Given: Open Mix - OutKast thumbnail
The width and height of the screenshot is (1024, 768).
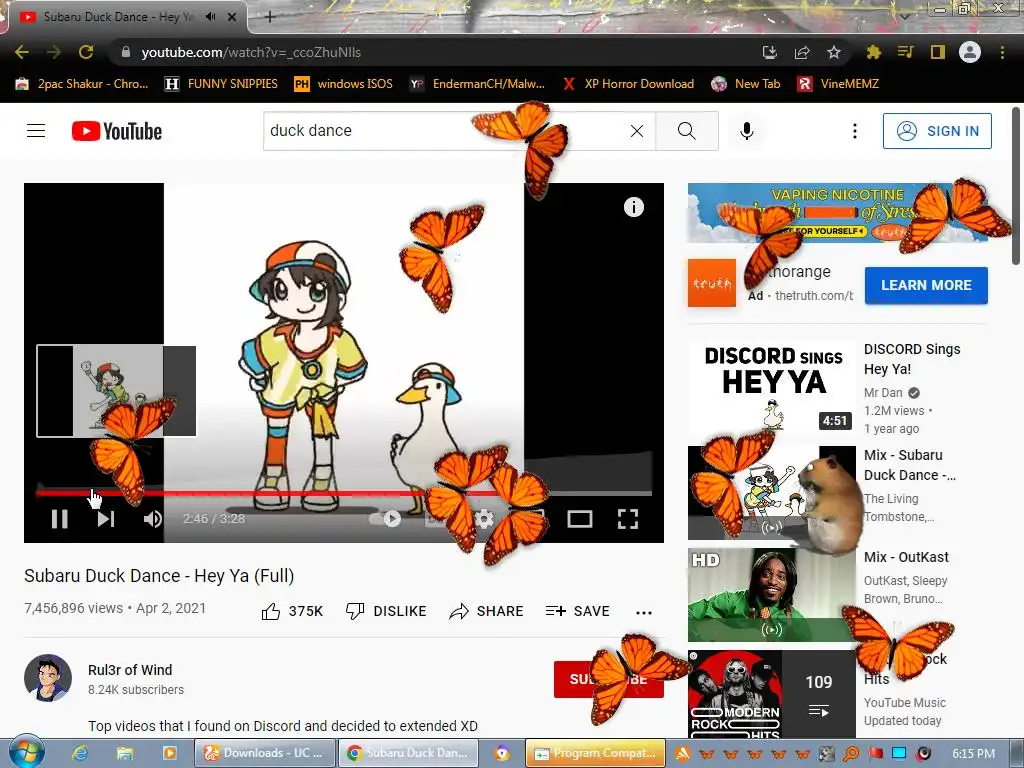Looking at the screenshot, I should (x=771, y=595).
